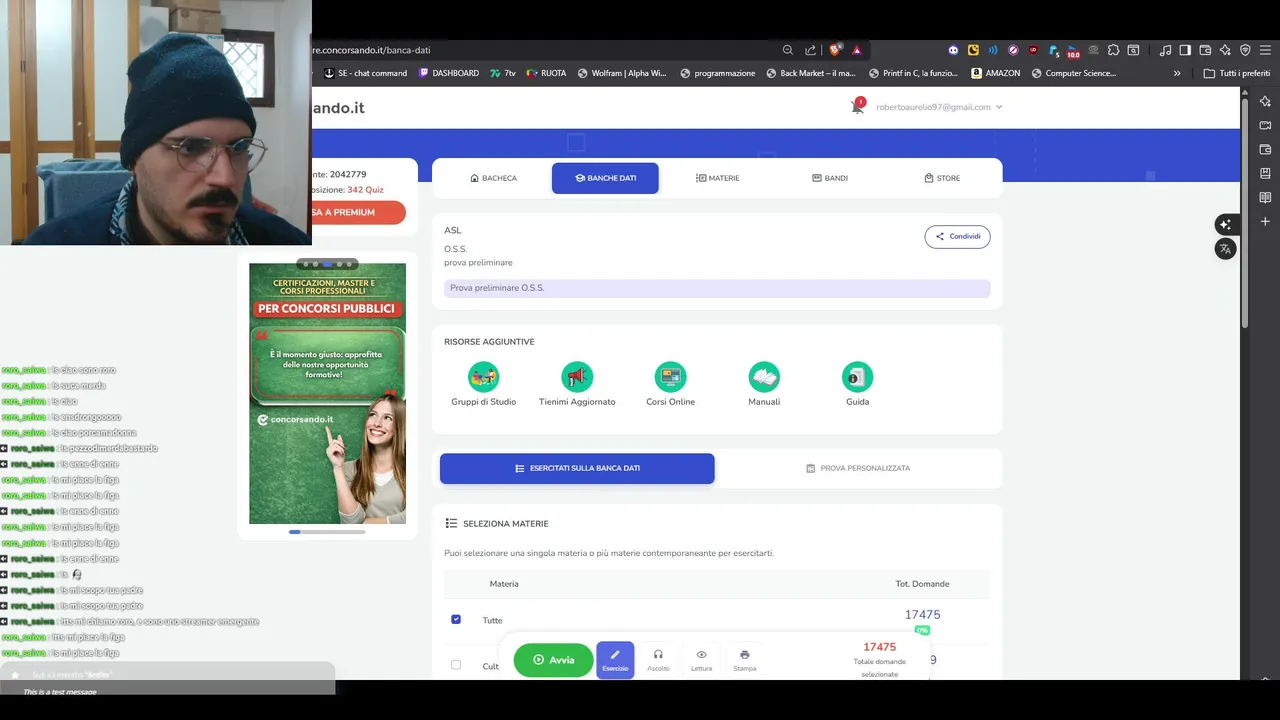
Task: Open the uBlock Origin extension icon
Action: tap(1033, 50)
